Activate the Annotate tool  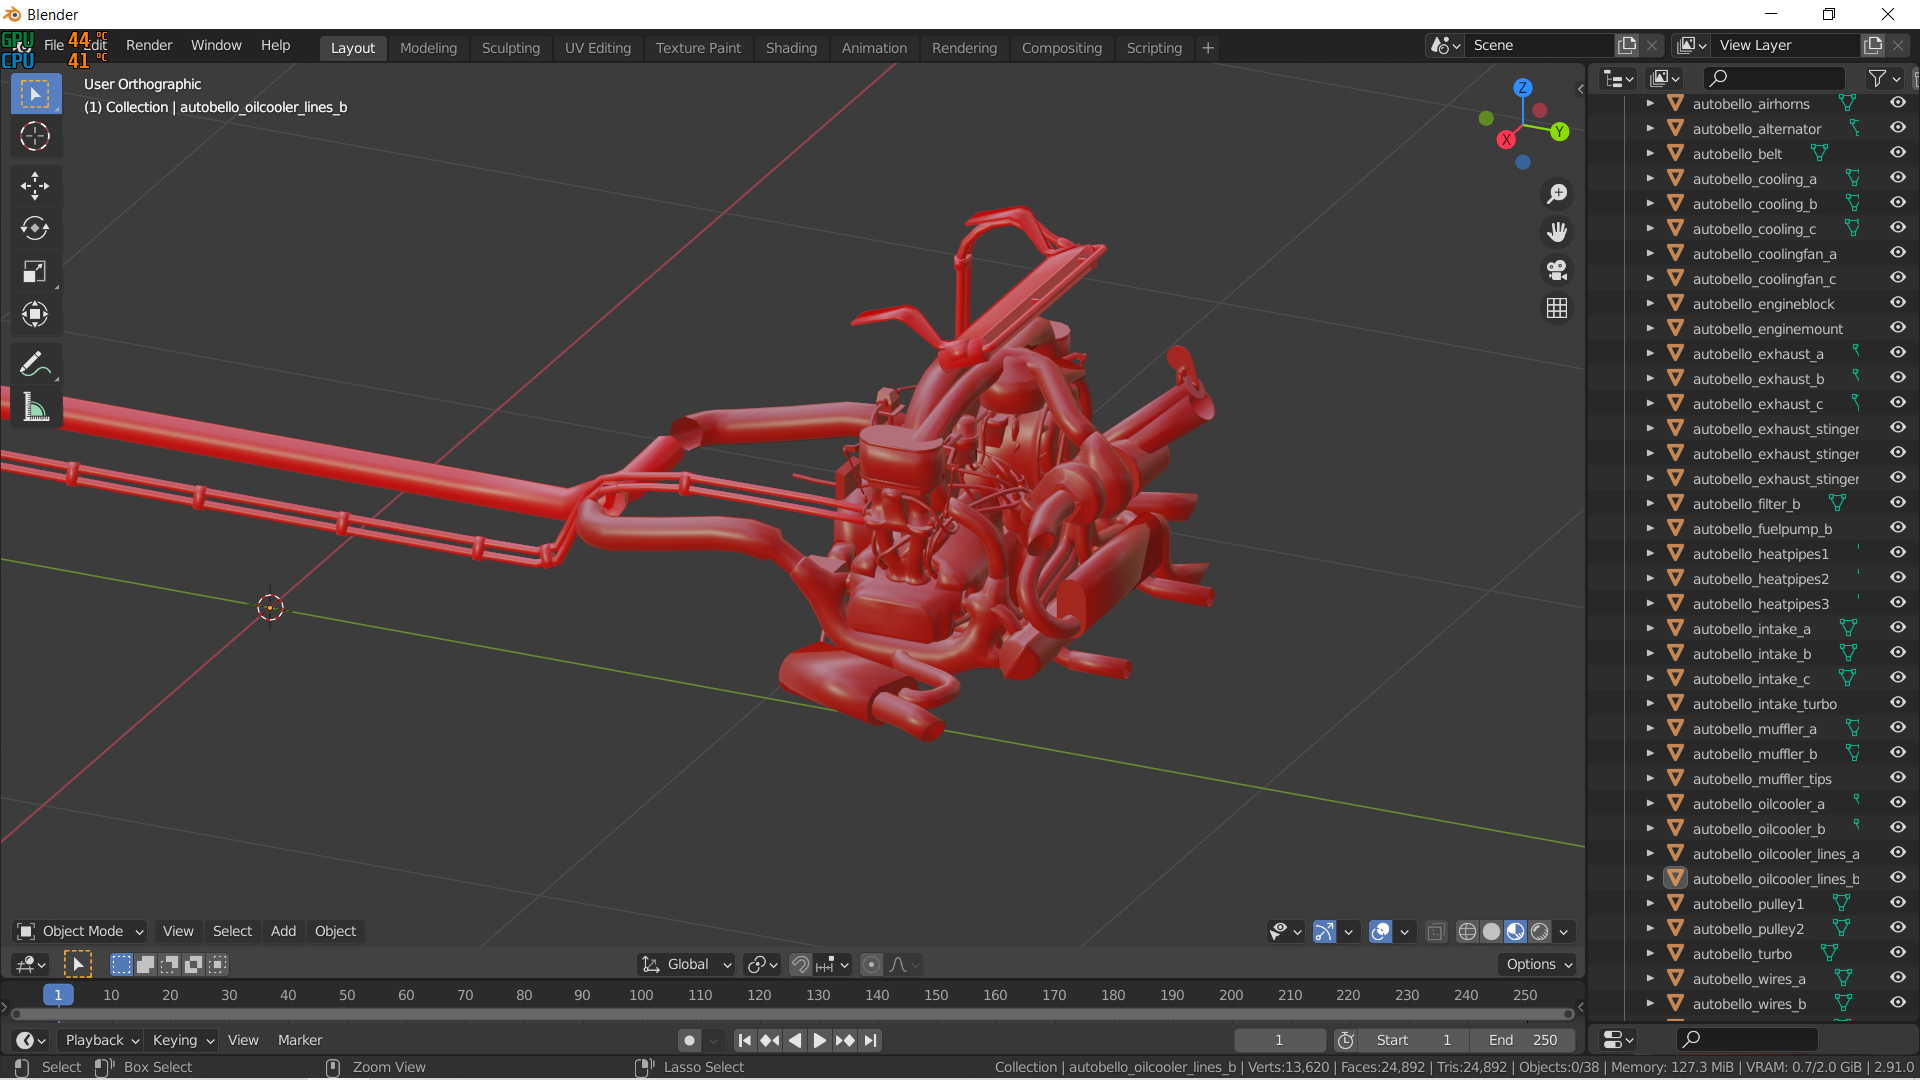pyautogui.click(x=35, y=364)
